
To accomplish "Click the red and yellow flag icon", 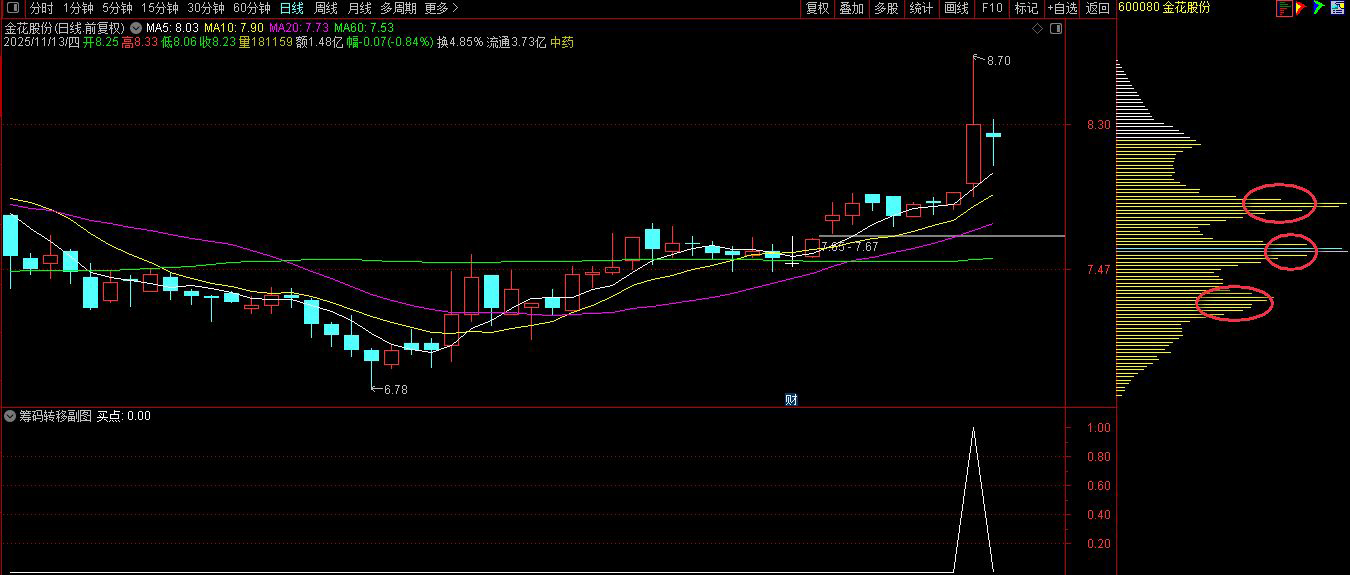I will click(x=1301, y=8).
